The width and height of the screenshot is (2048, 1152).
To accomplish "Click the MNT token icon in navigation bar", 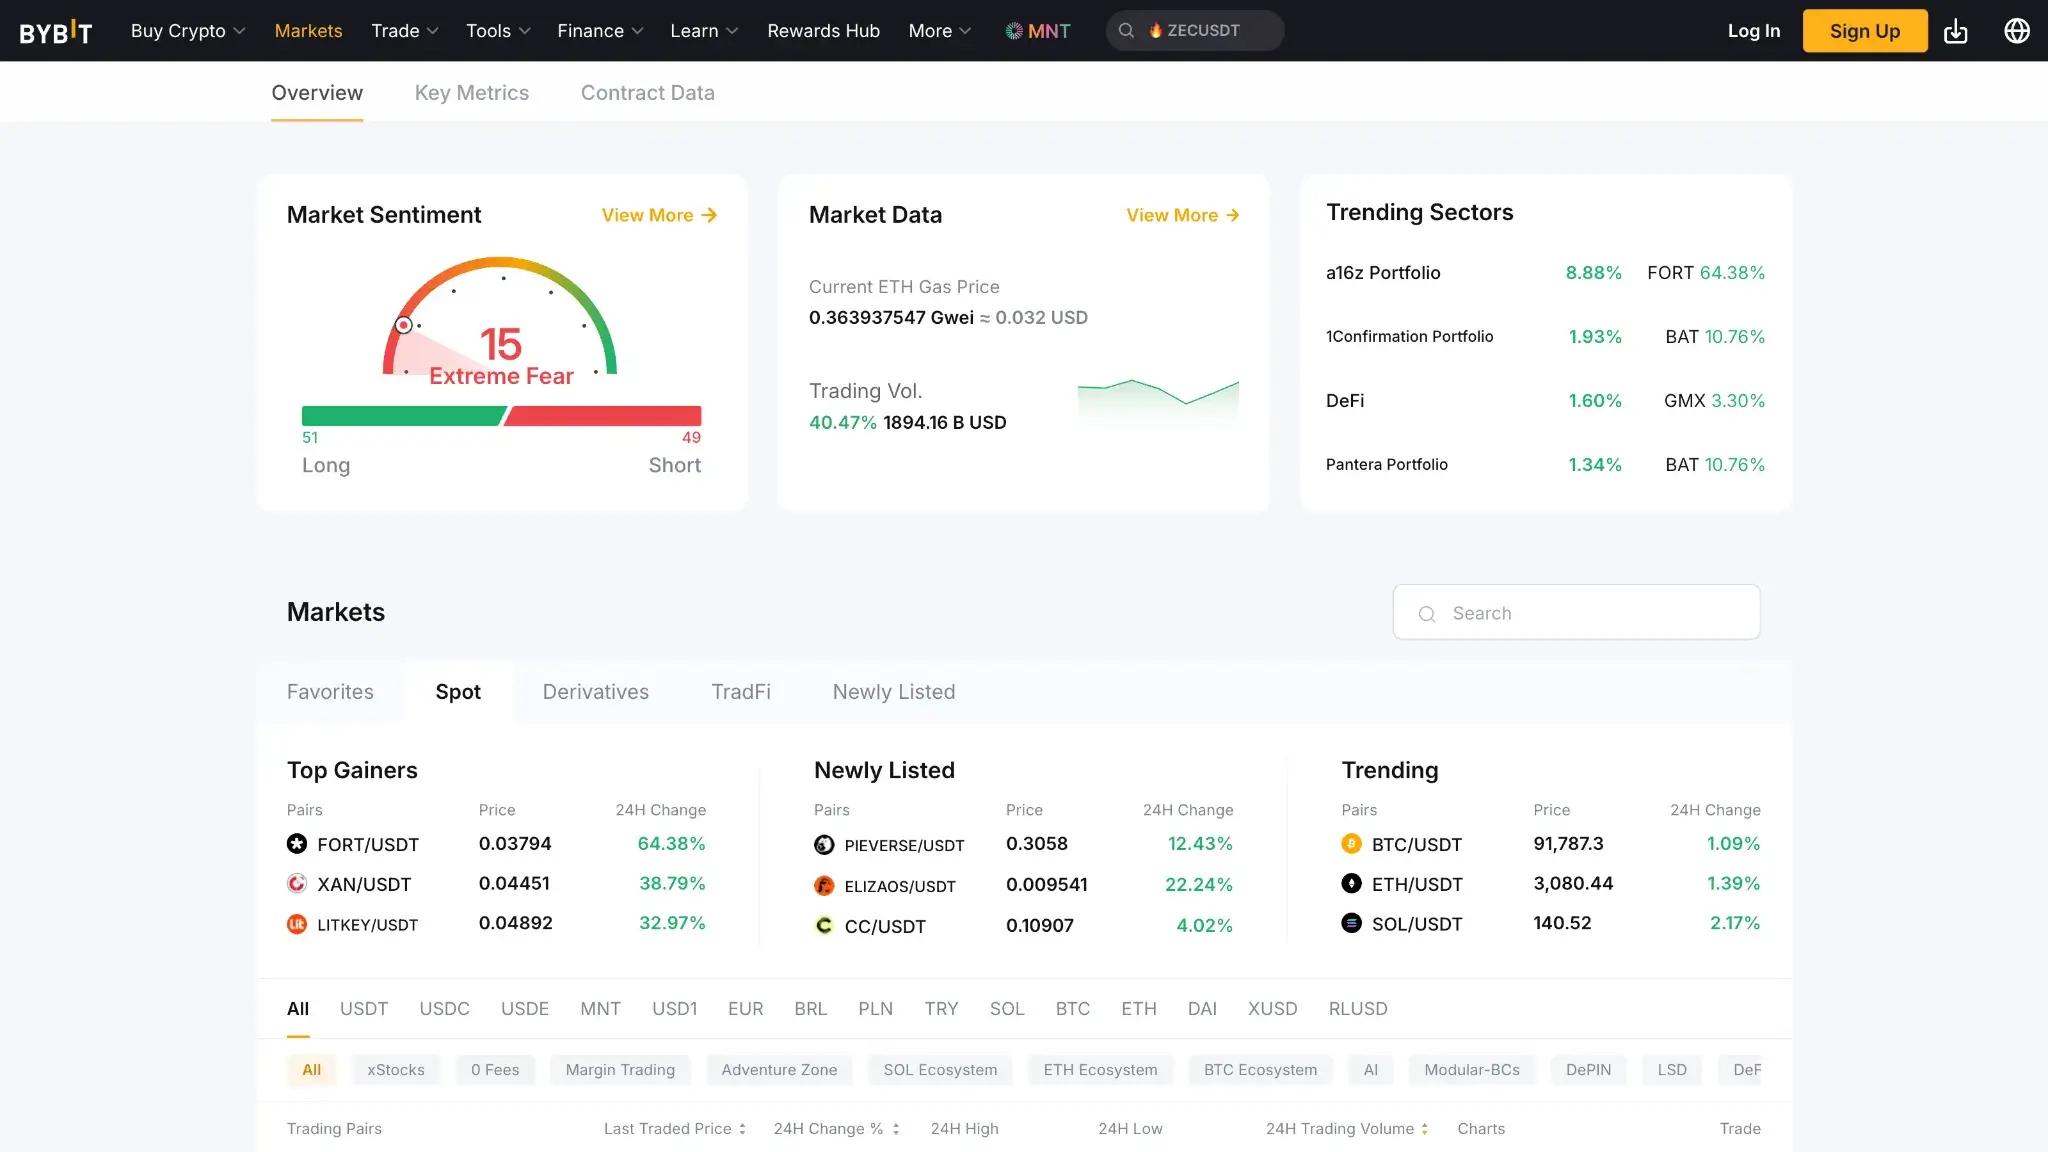I will 1014,30.
